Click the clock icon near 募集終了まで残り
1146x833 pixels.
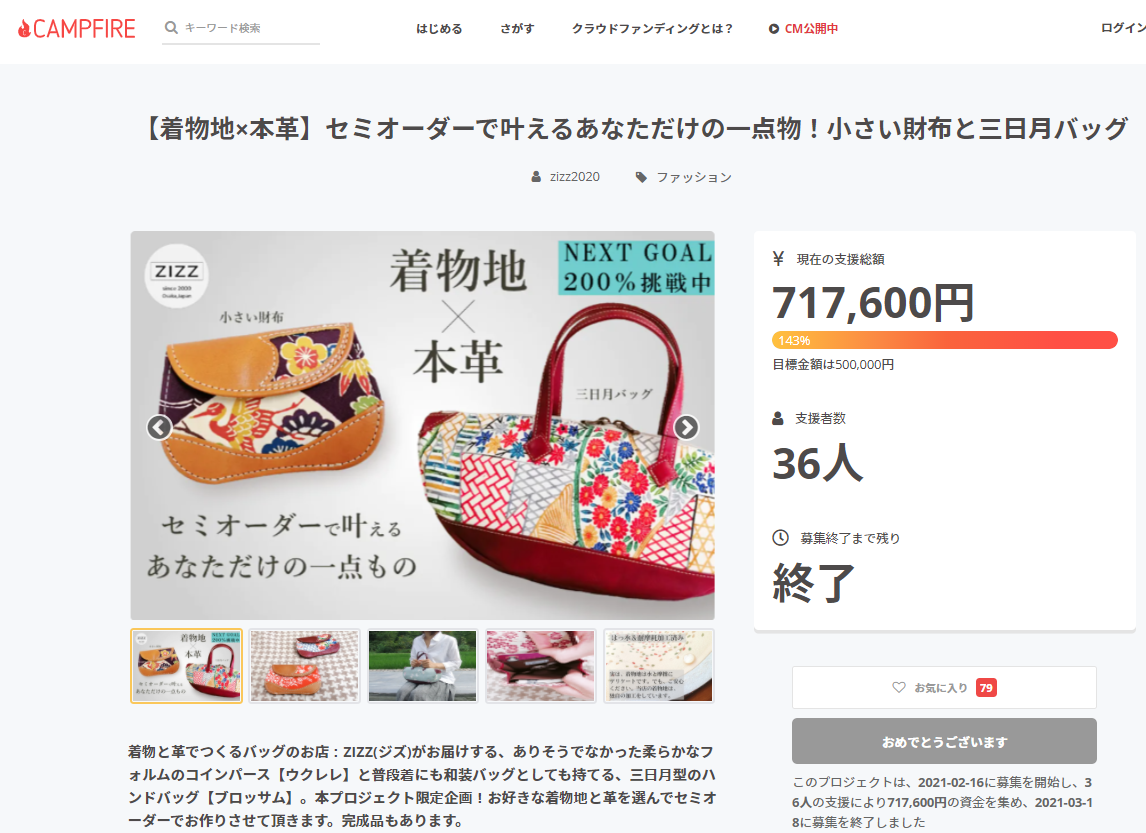click(781, 538)
